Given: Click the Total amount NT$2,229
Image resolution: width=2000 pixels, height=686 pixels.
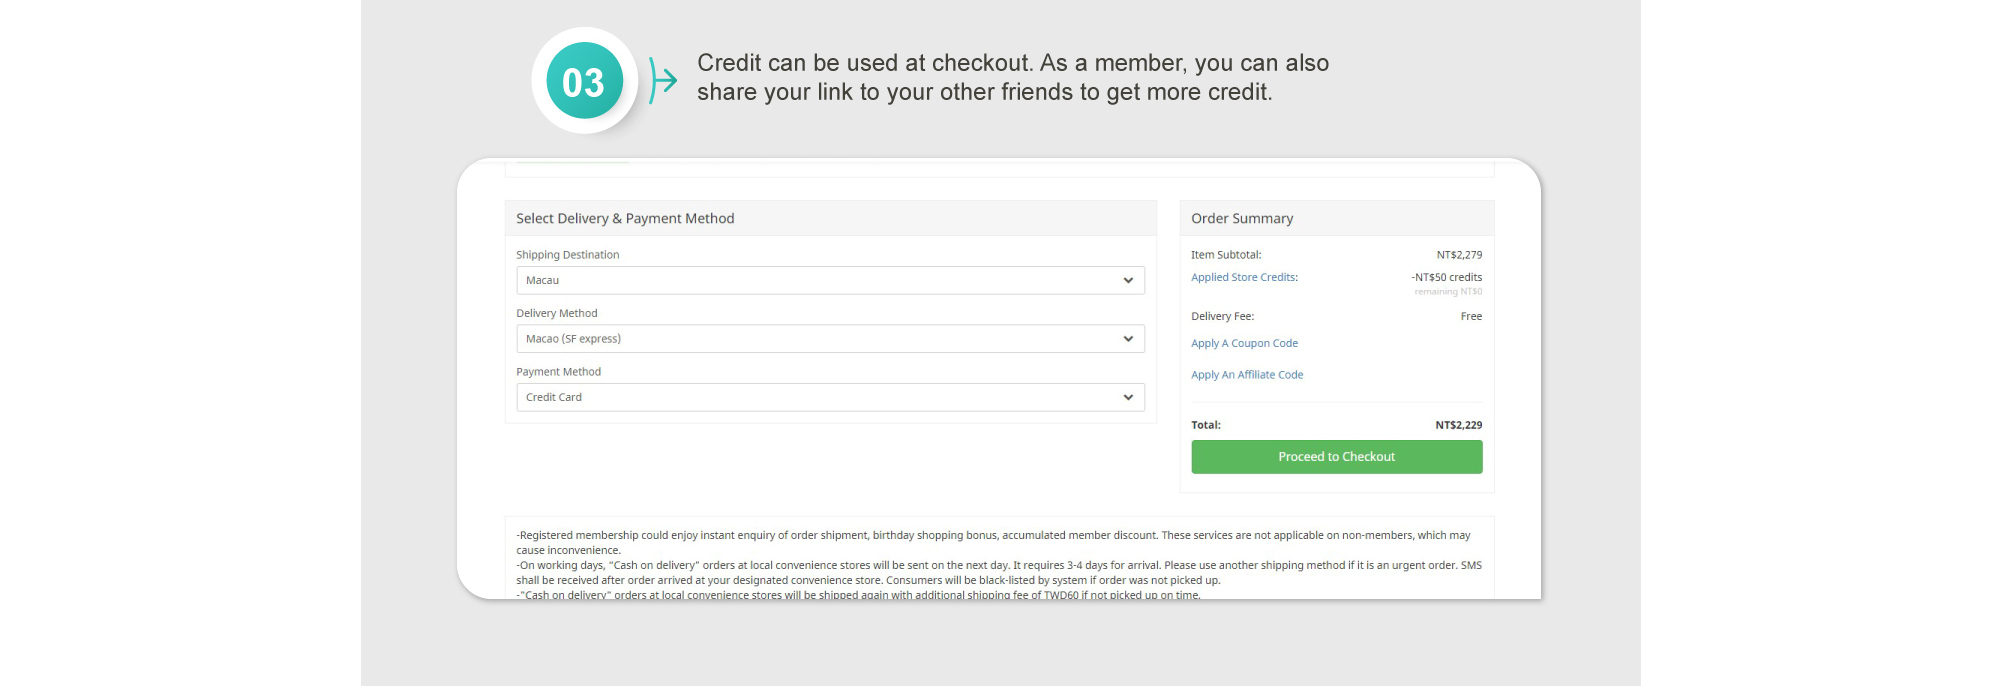Looking at the screenshot, I should tap(1458, 426).
